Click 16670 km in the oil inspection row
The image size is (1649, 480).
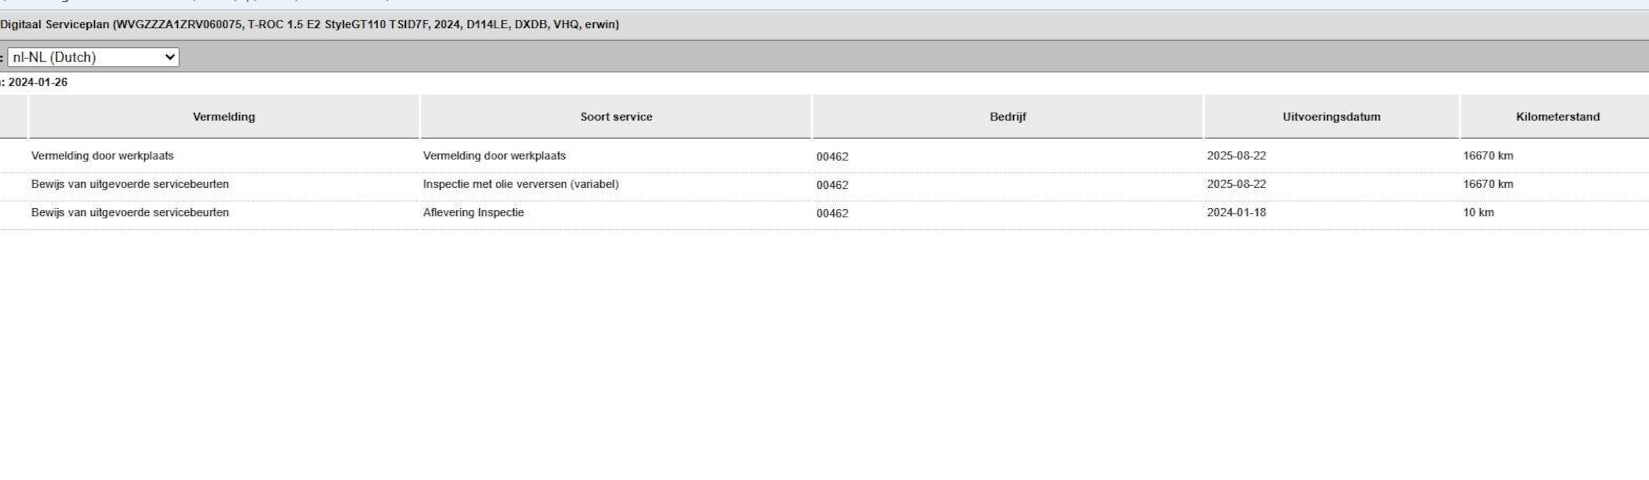(x=1488, y=184)
